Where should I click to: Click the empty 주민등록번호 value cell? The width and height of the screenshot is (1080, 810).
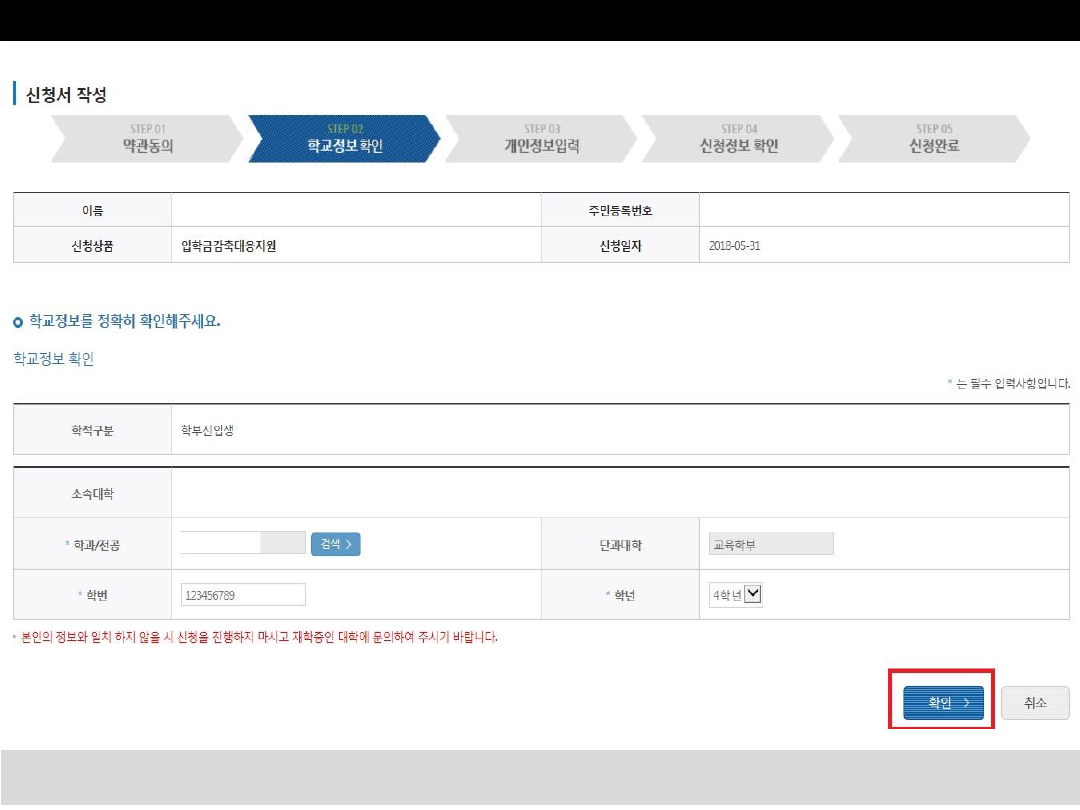(883, 211)
